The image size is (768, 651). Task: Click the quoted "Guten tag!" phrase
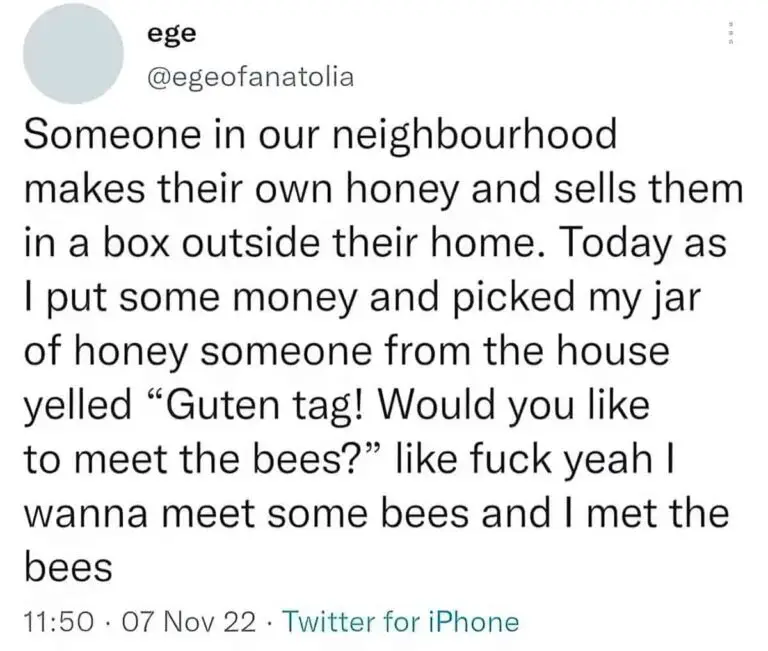(264, 407)
